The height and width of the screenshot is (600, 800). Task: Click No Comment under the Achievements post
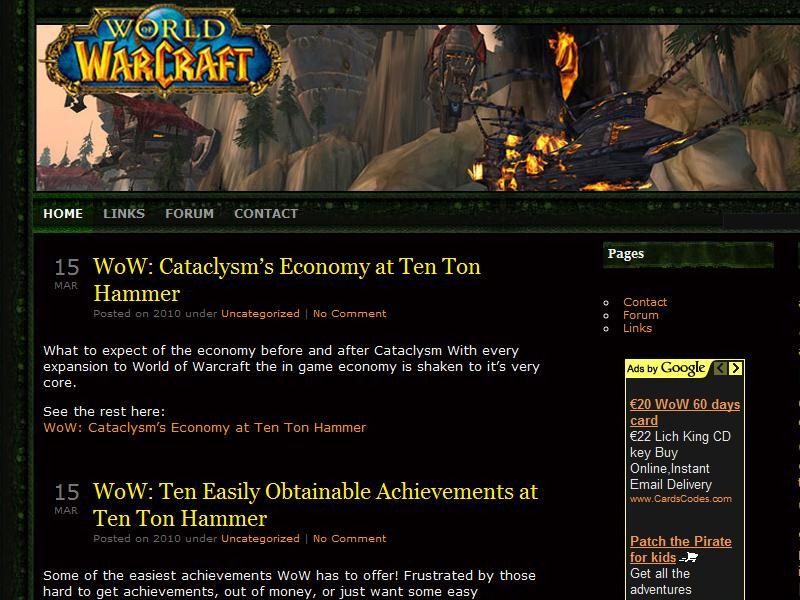click(x=349, y=539)
